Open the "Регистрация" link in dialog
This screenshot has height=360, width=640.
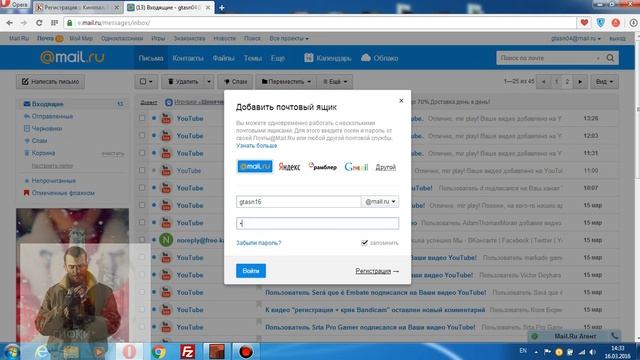373,271
